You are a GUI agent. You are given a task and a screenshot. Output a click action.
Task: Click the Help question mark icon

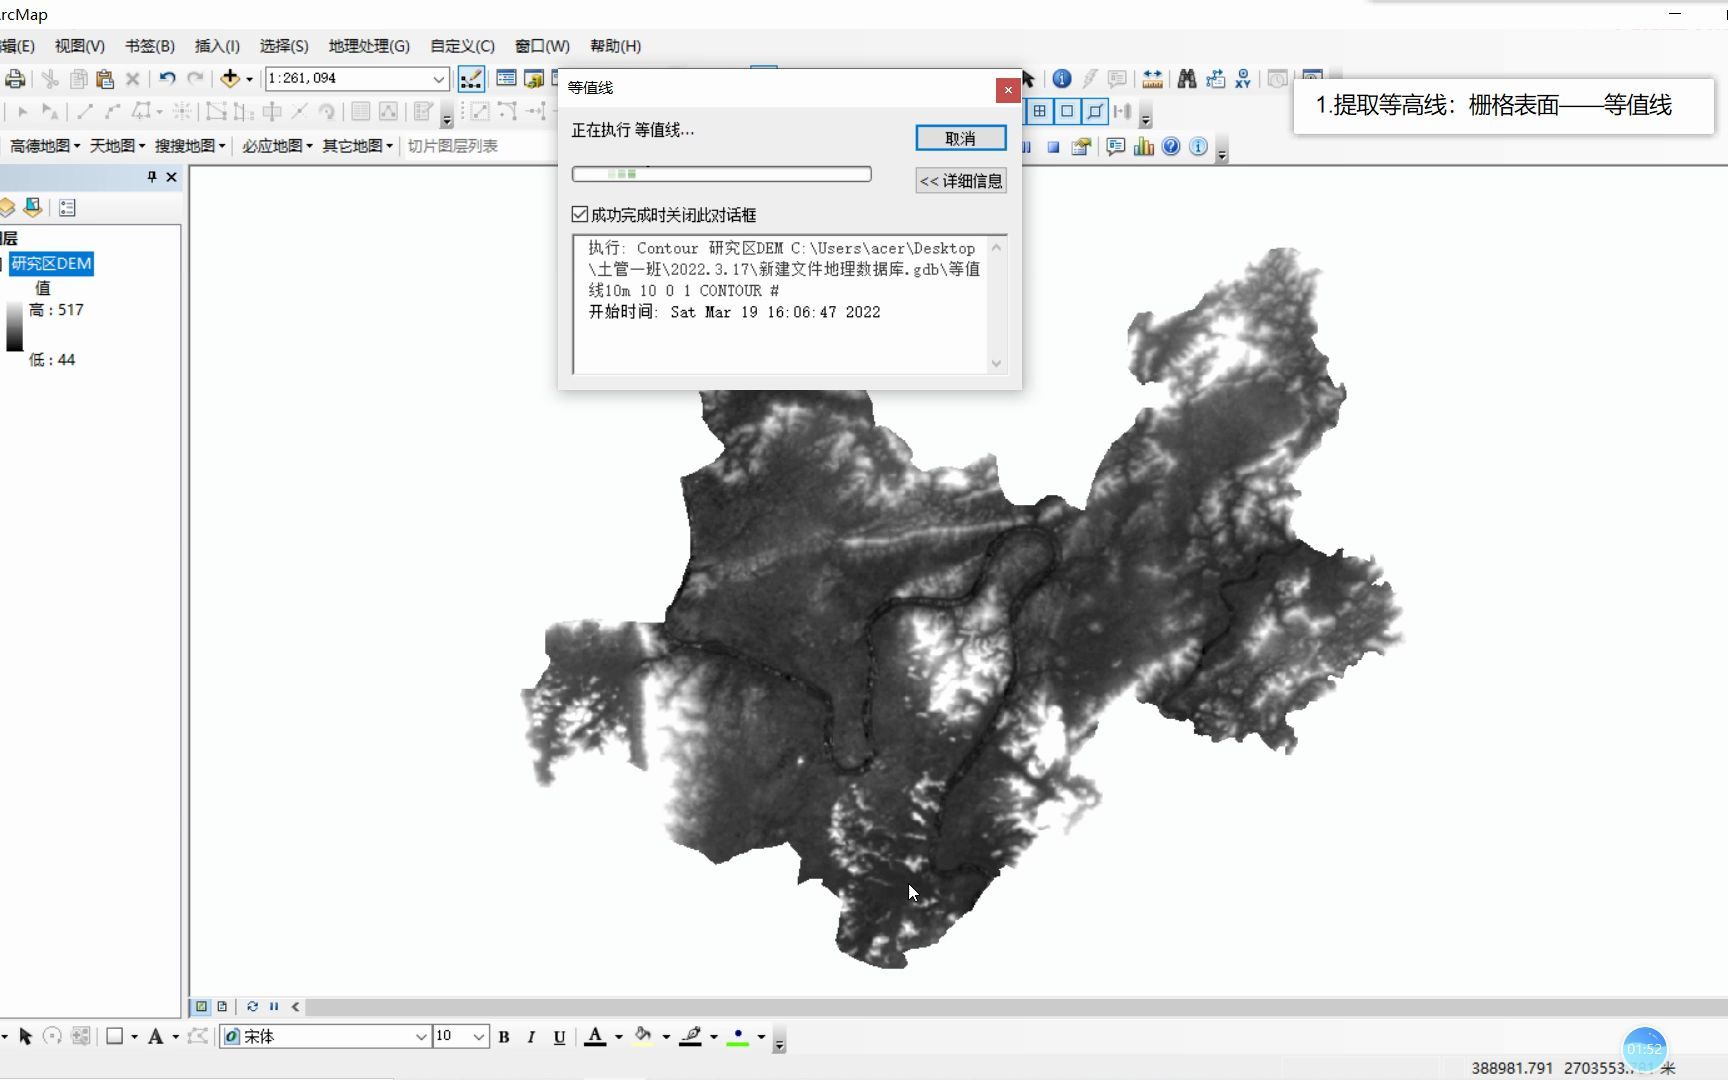pos(1171,147)
